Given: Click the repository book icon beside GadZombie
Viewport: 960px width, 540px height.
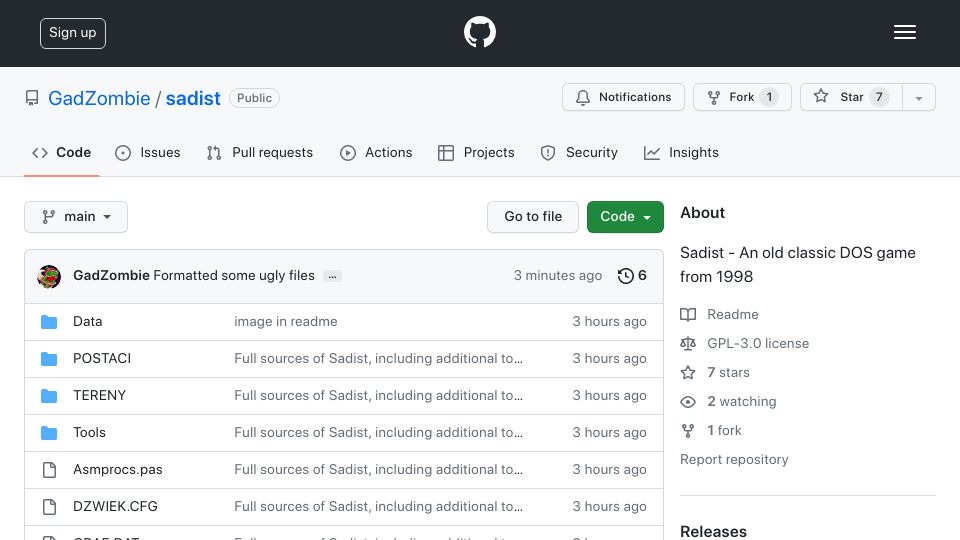Looking at the screenshot, I should click(x=32, y=98).
